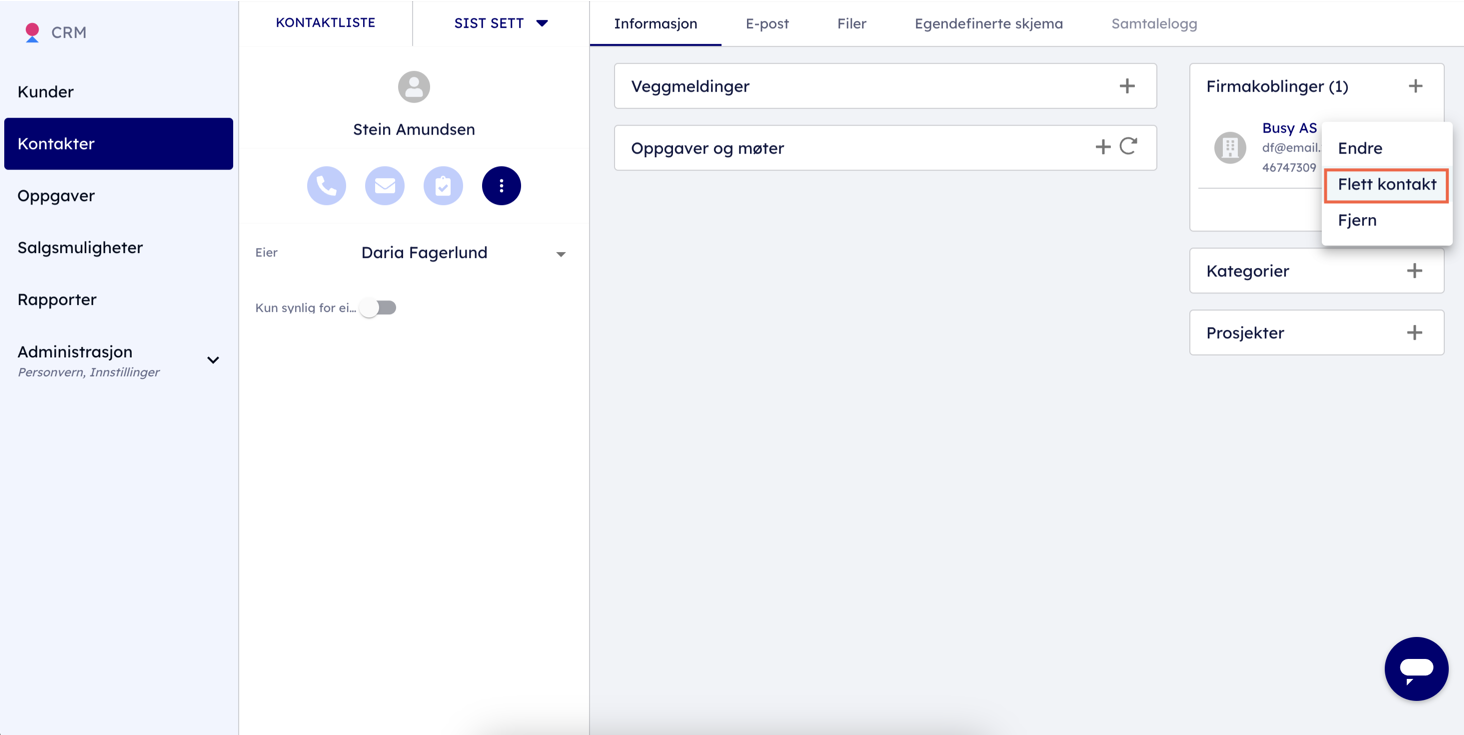This screenshot has height=735, width=1464.
Task: Switch to the E-post tab
Action: coord(767,23)
